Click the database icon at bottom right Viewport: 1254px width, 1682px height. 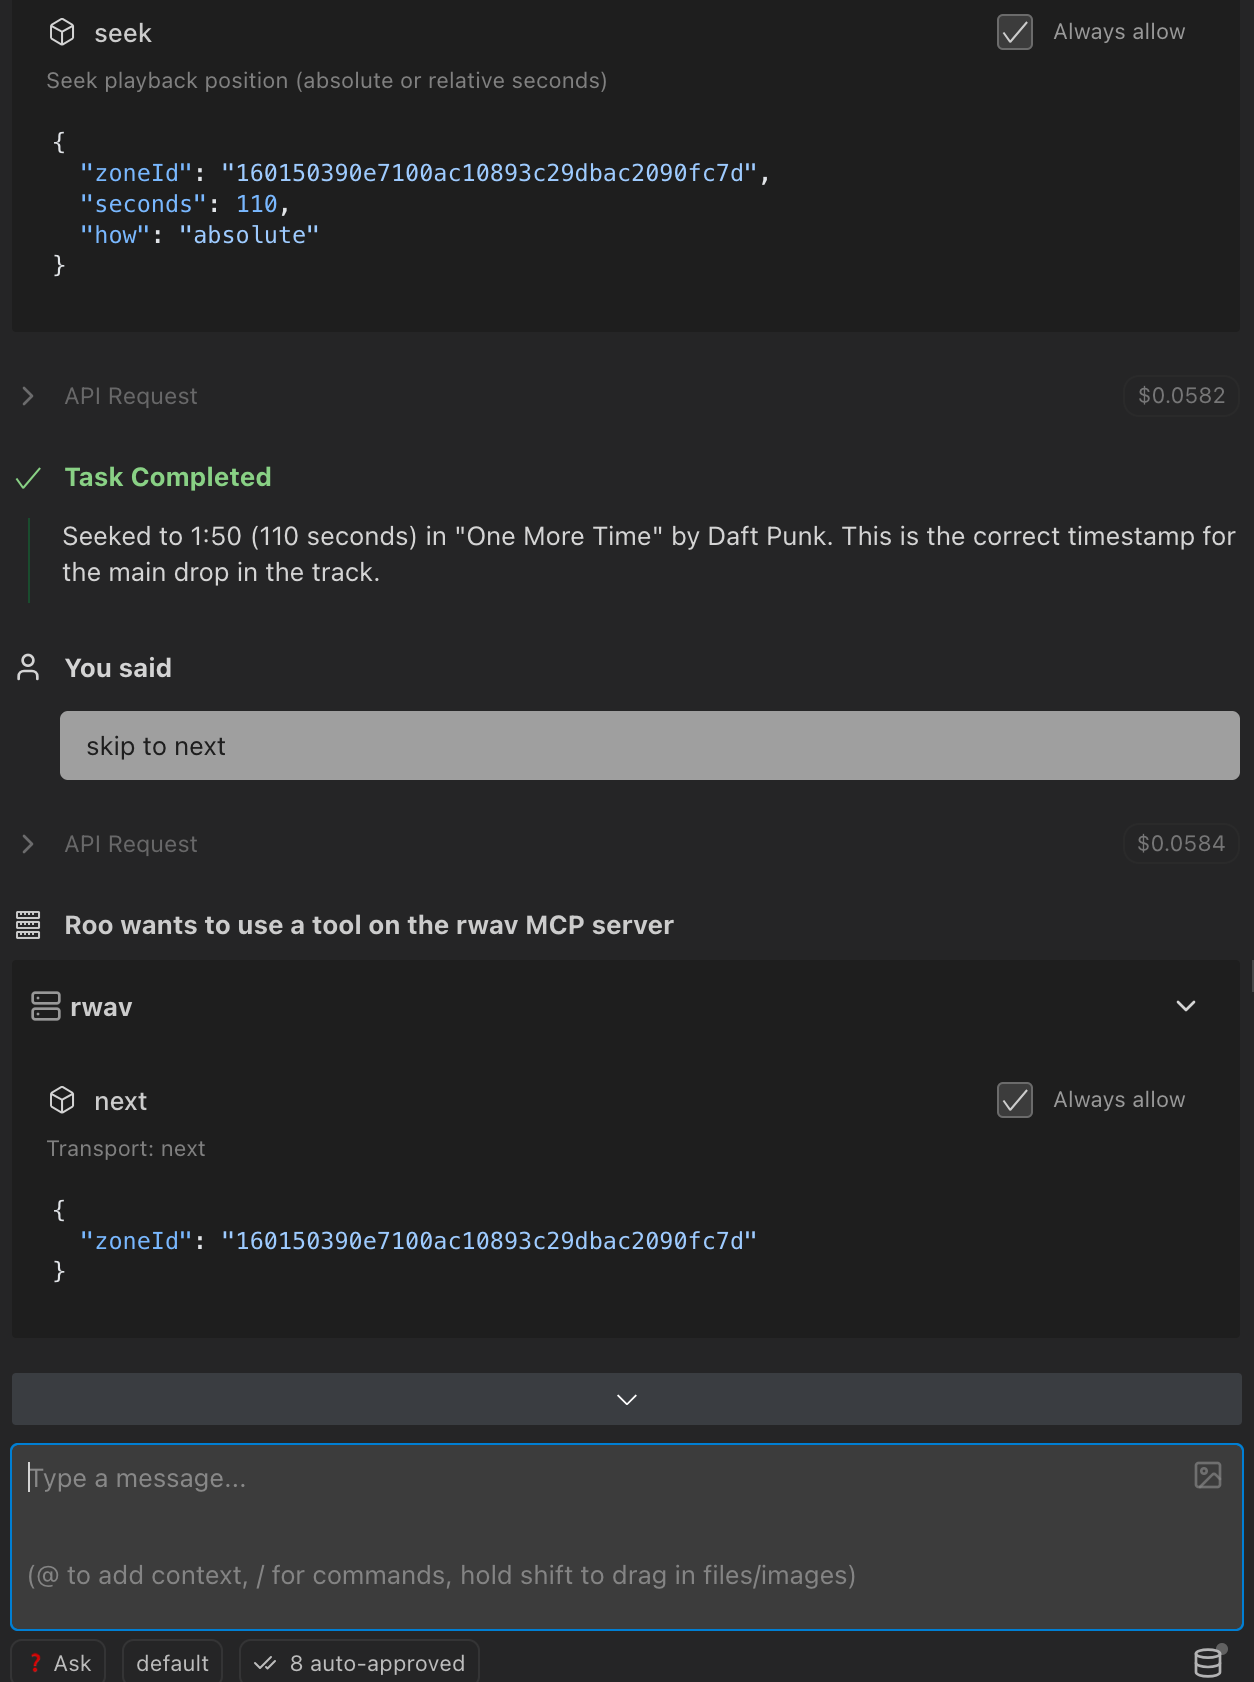tap(1208, 1662)
